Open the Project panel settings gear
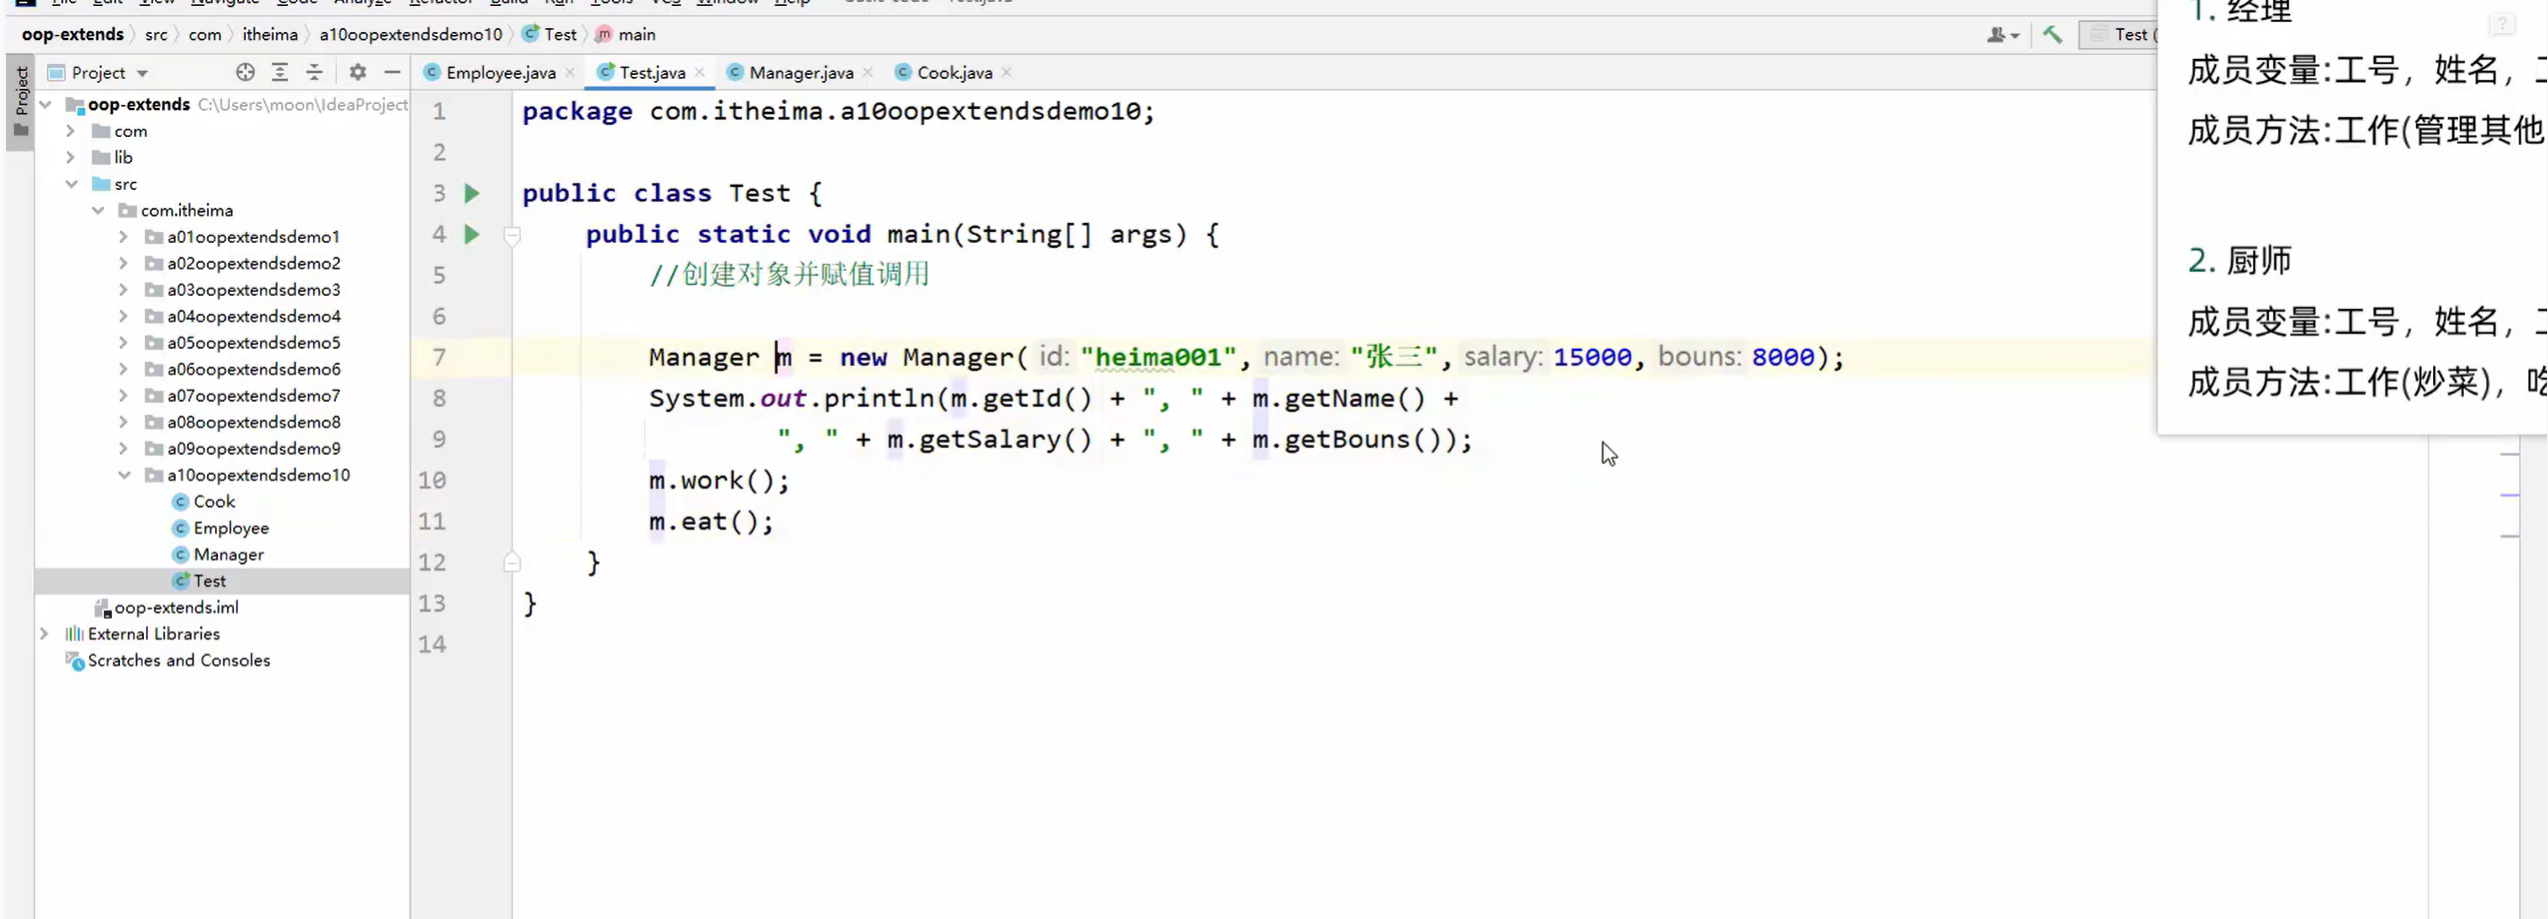2548x919 pixels. click(x=356, y=71)
